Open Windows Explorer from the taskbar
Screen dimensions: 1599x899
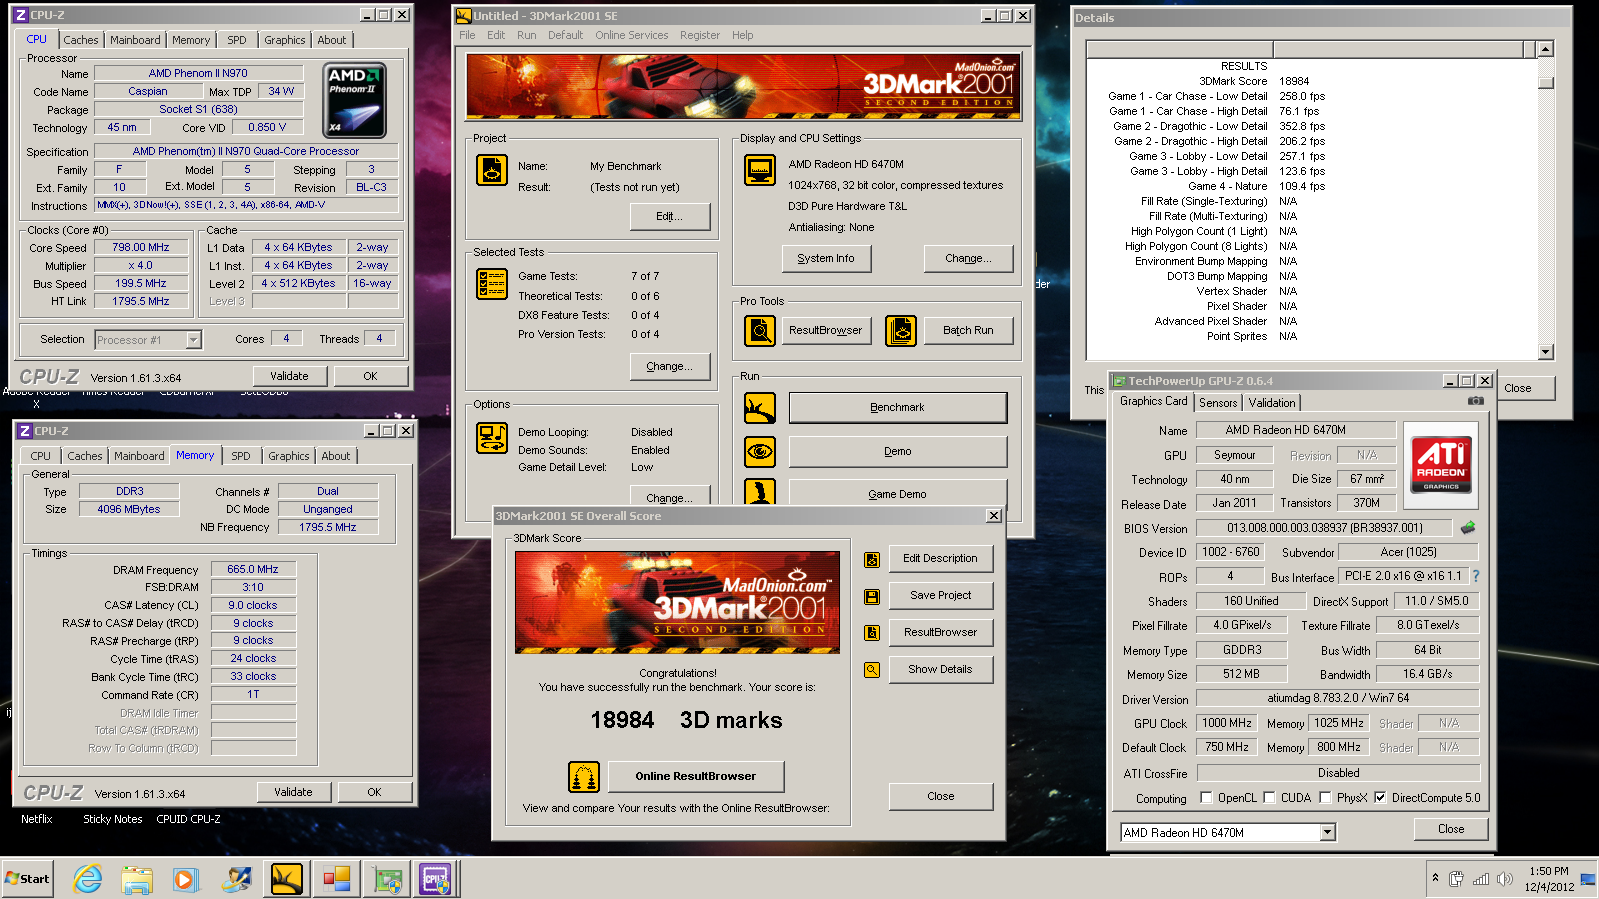137,879
